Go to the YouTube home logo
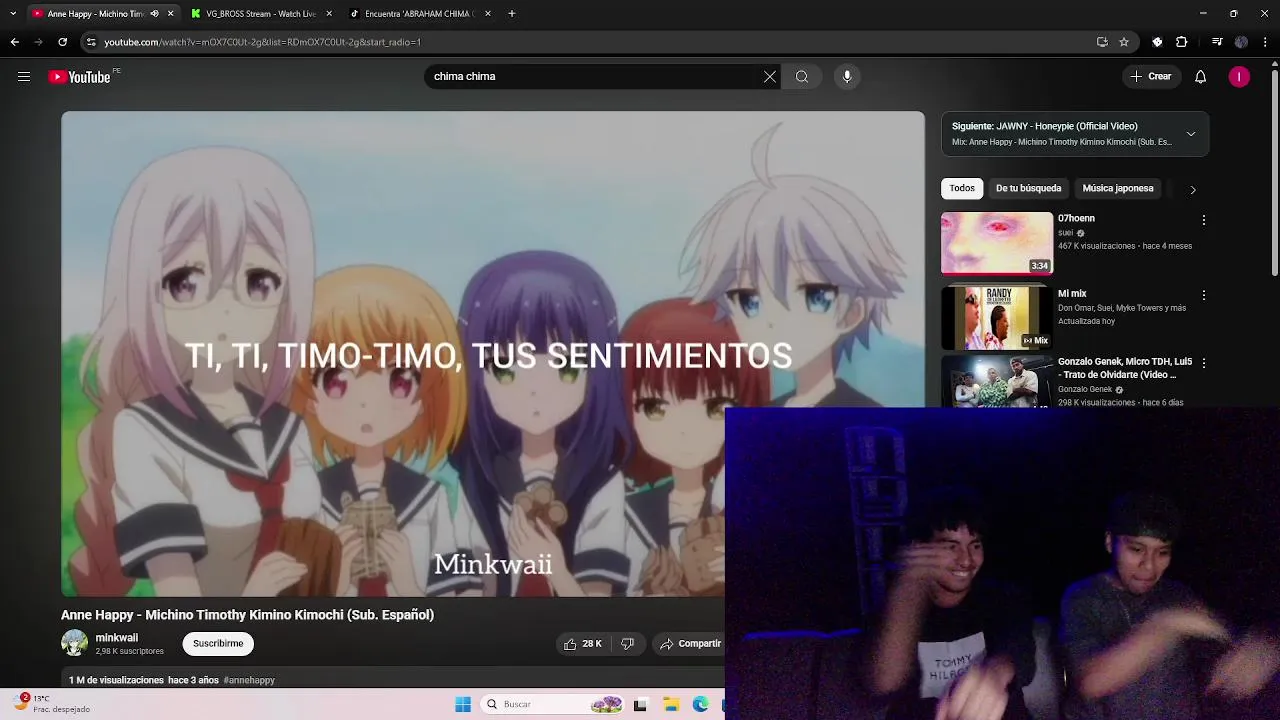 tap(80, 77)
